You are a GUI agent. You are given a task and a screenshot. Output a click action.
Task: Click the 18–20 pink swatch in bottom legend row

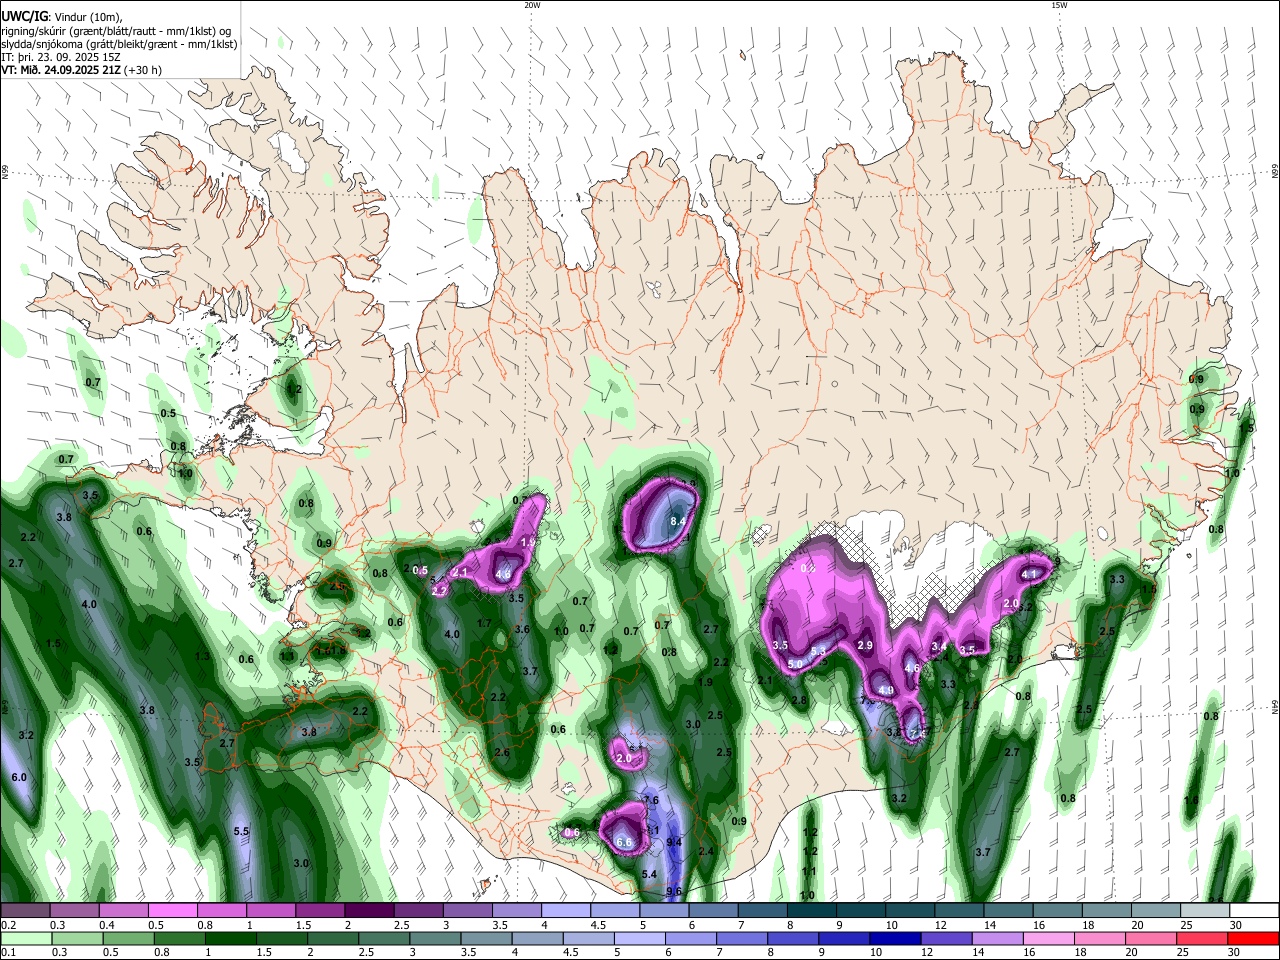[1101, 938]
